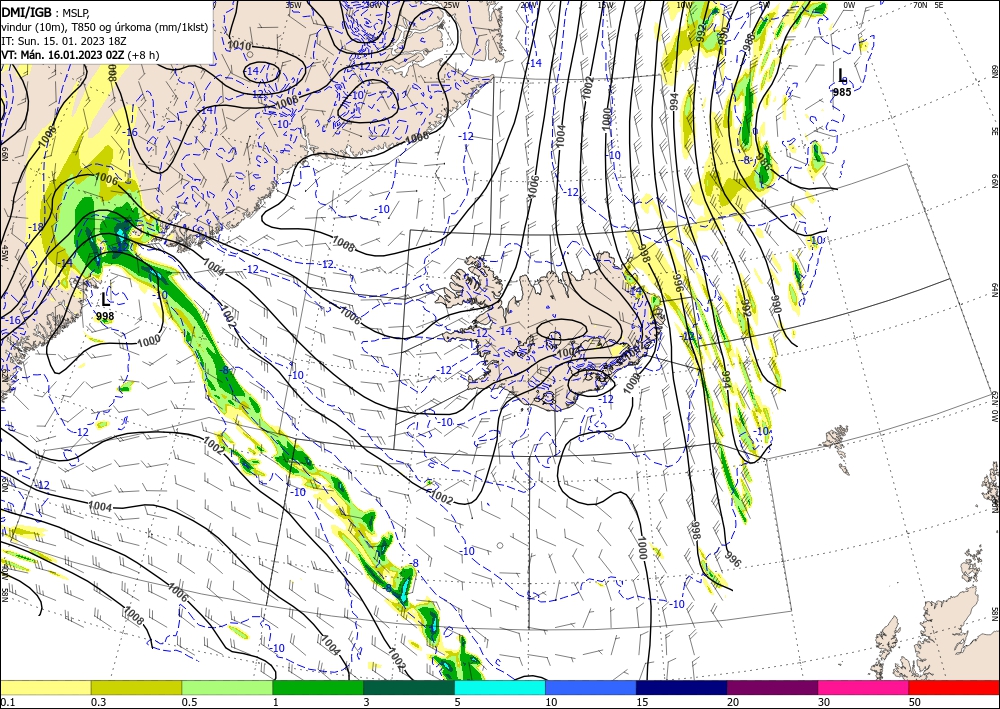Click the olive 0.3–0.5 mm legend swatch
1000x709 pixels.
point(136,687)
